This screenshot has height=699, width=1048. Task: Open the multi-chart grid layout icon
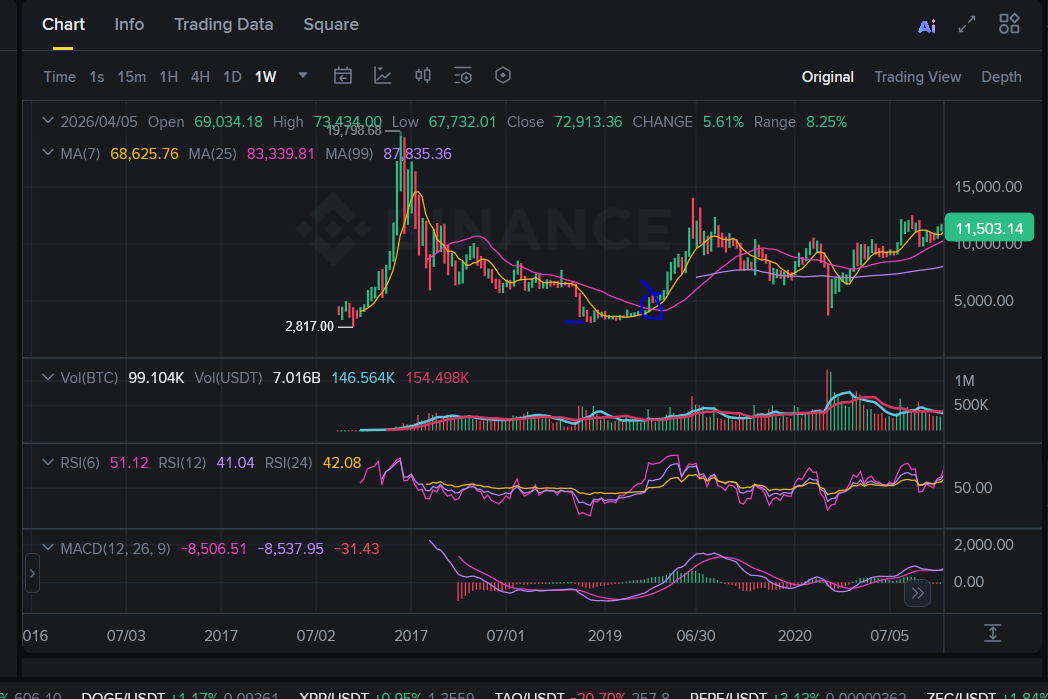pyautogui.click(x=1009, y=24)
